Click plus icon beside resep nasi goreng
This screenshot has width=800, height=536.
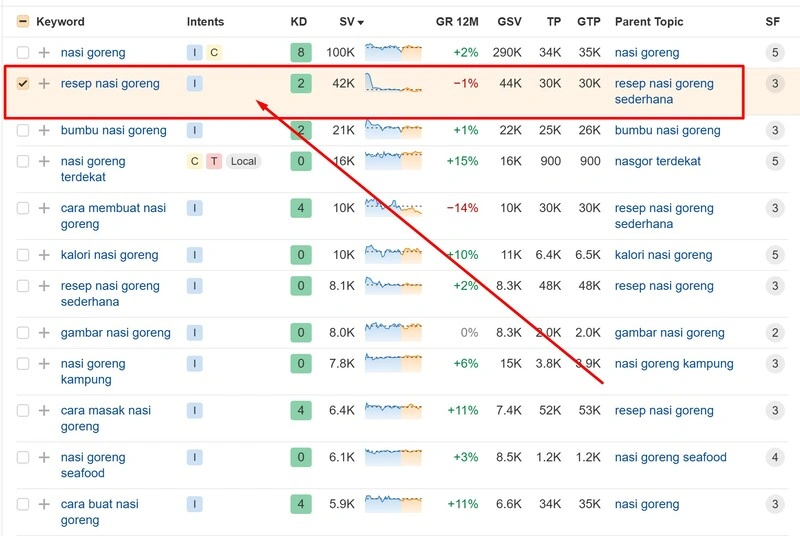coord(44,84)
